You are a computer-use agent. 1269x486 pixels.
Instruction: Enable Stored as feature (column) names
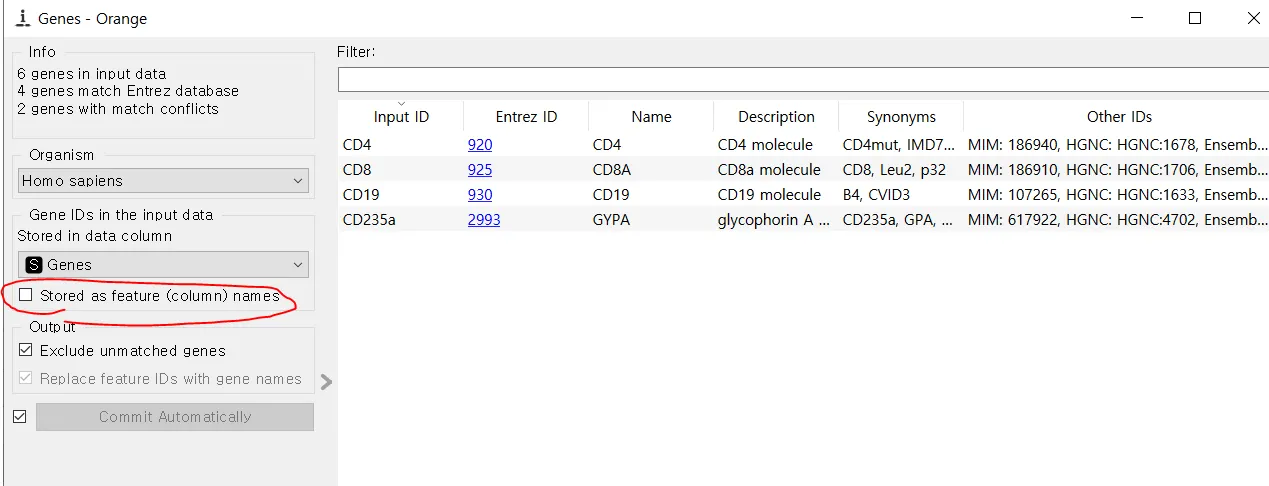click(x=26, y=296)
